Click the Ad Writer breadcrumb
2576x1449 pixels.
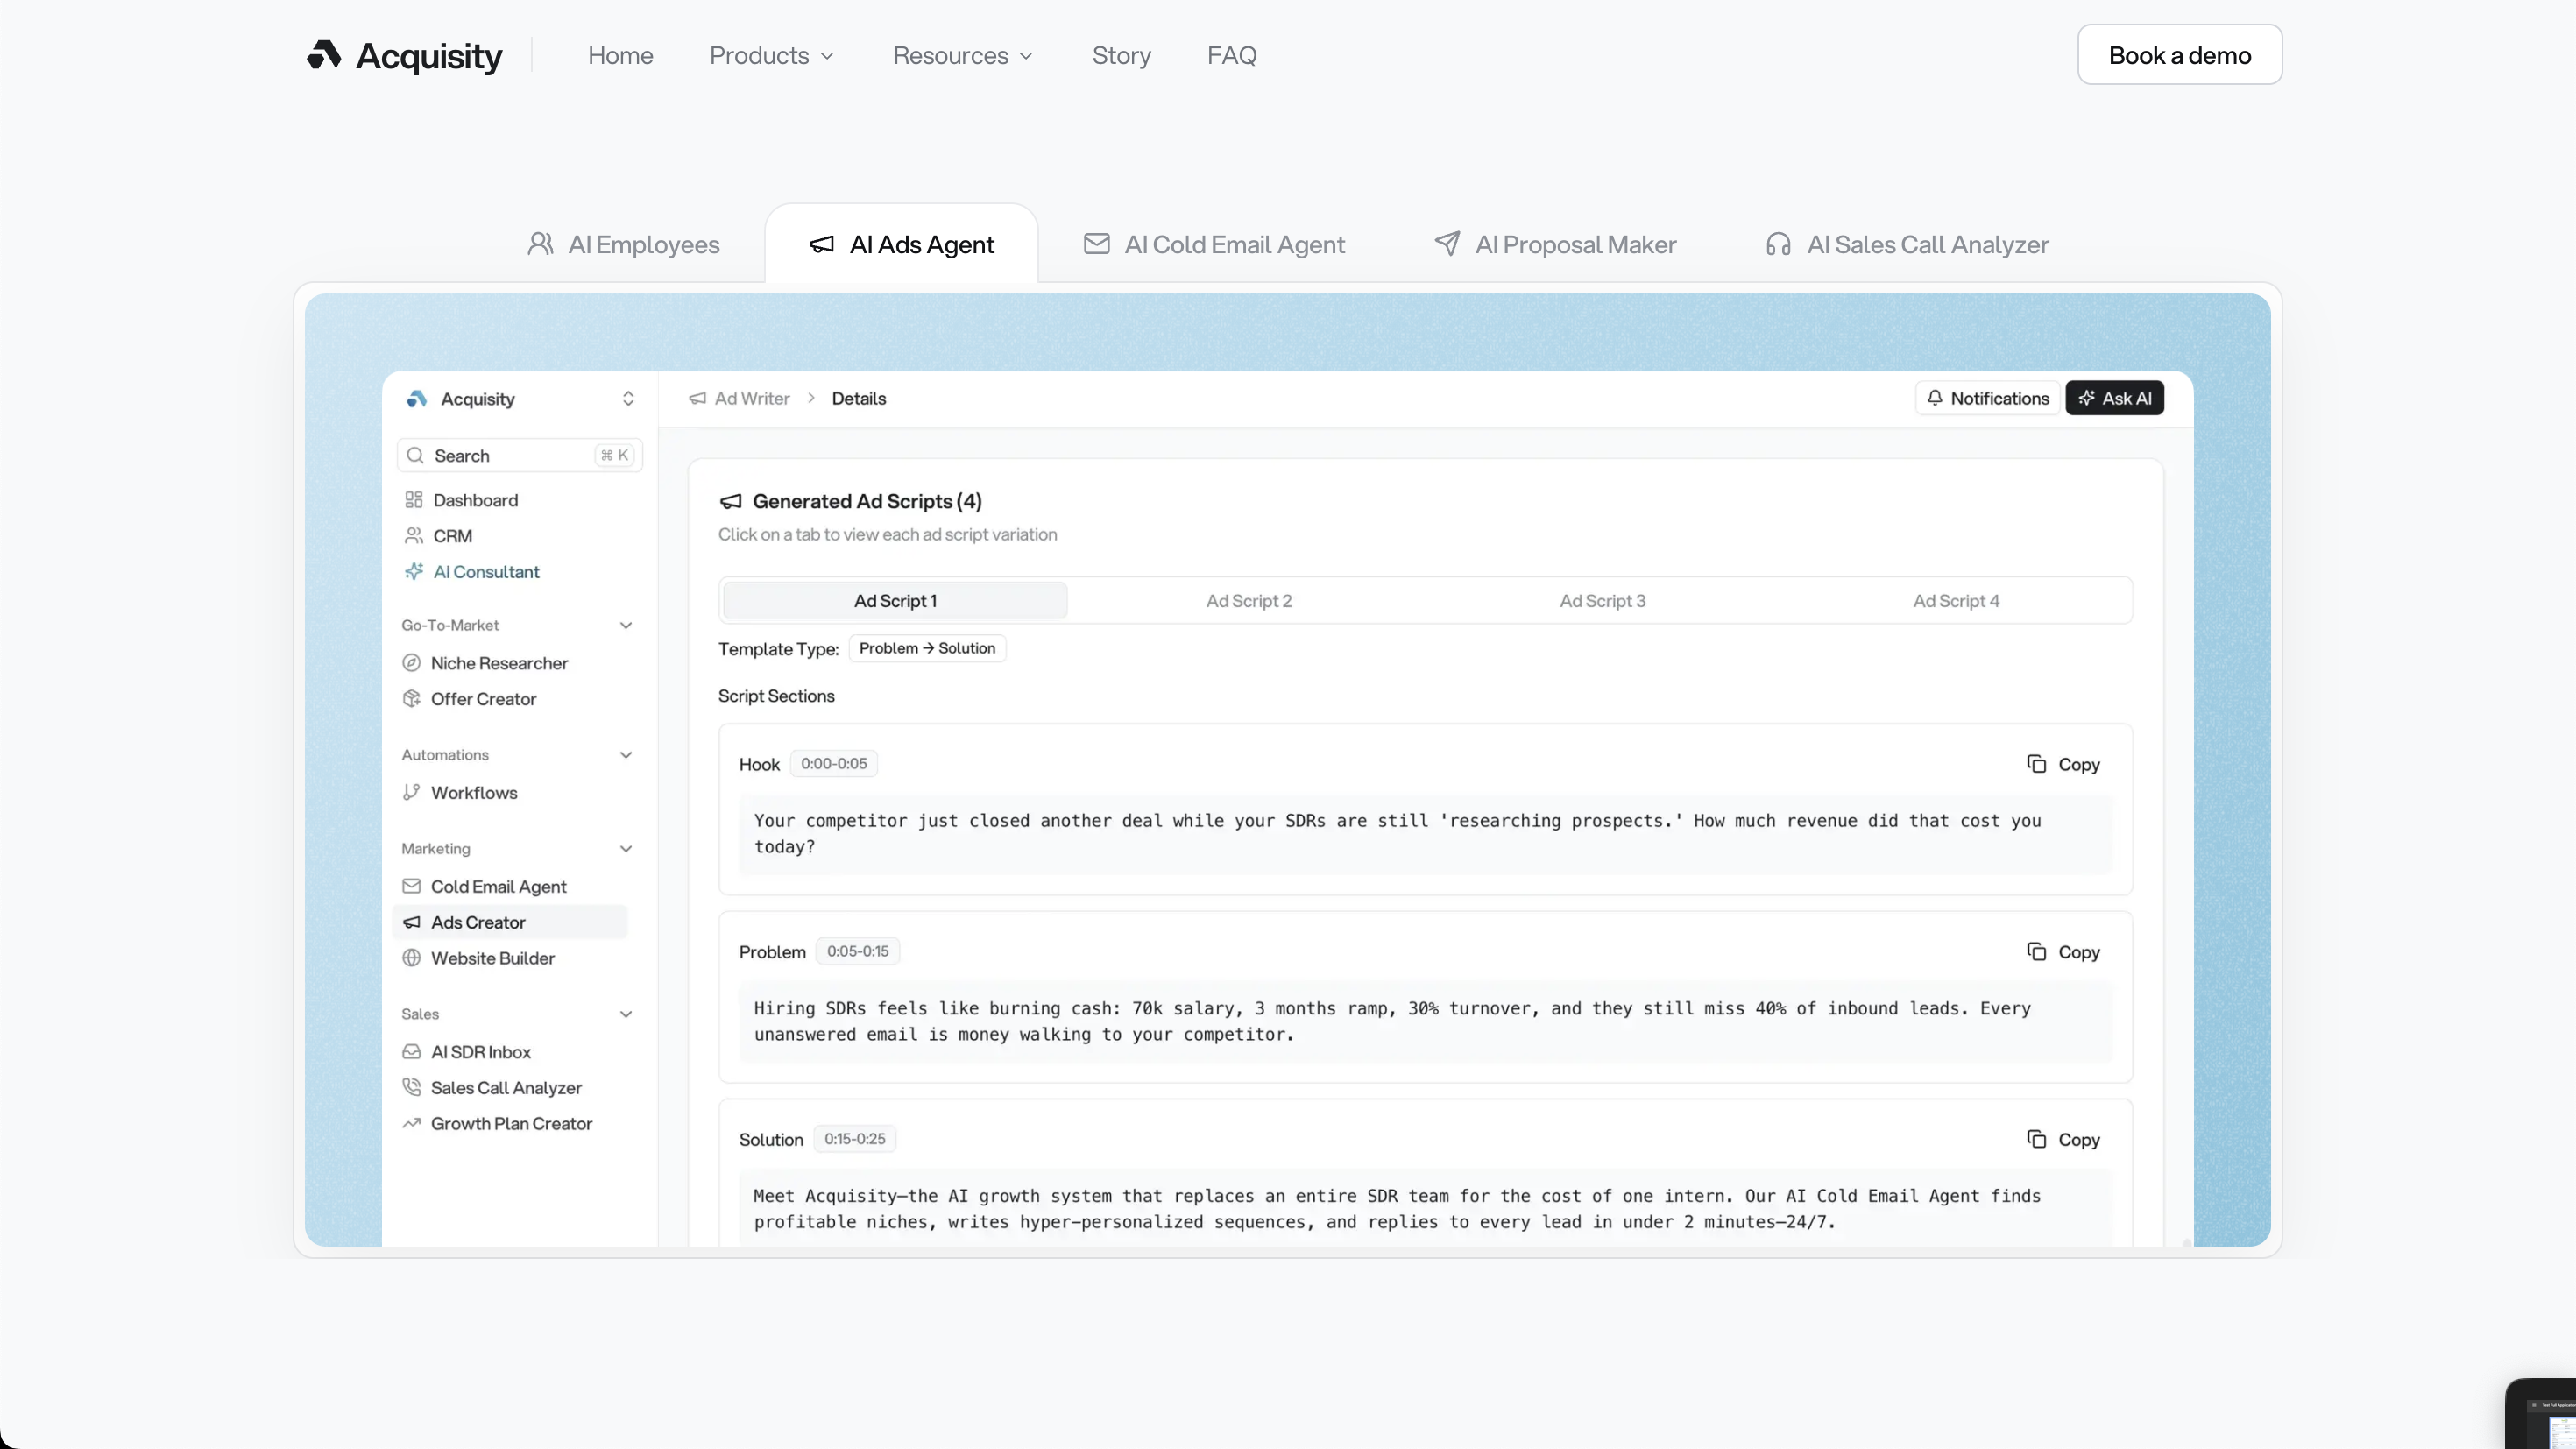pos(739,398)
